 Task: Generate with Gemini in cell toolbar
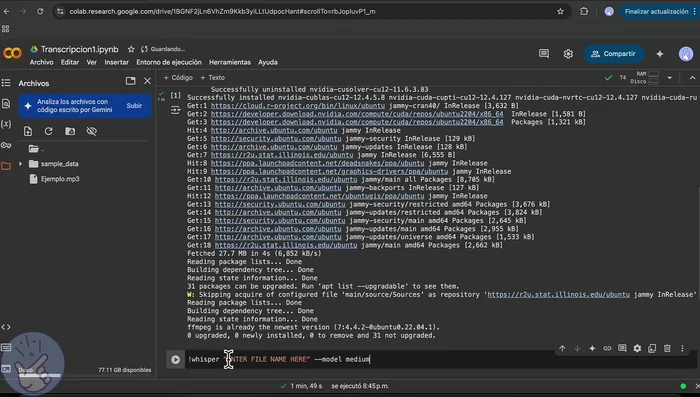click(x=592, y=348)
